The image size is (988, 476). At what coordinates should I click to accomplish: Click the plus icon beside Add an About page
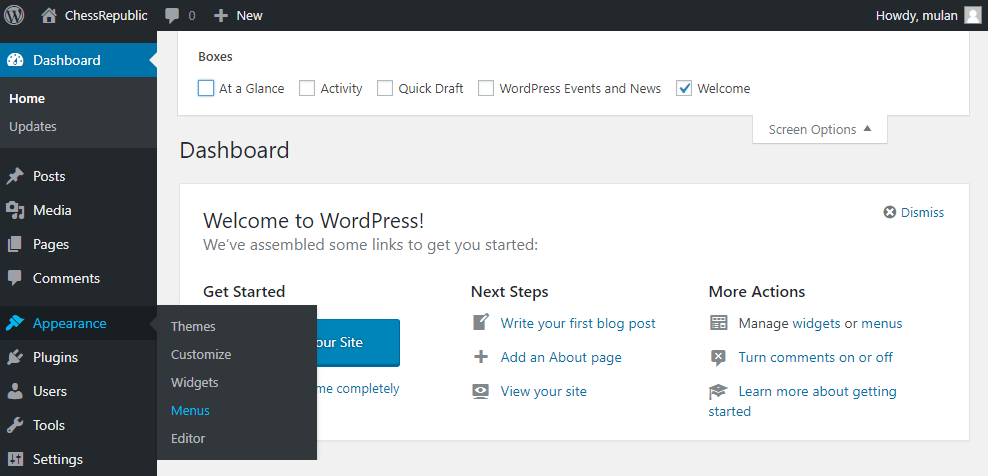[x=481, y=357]
